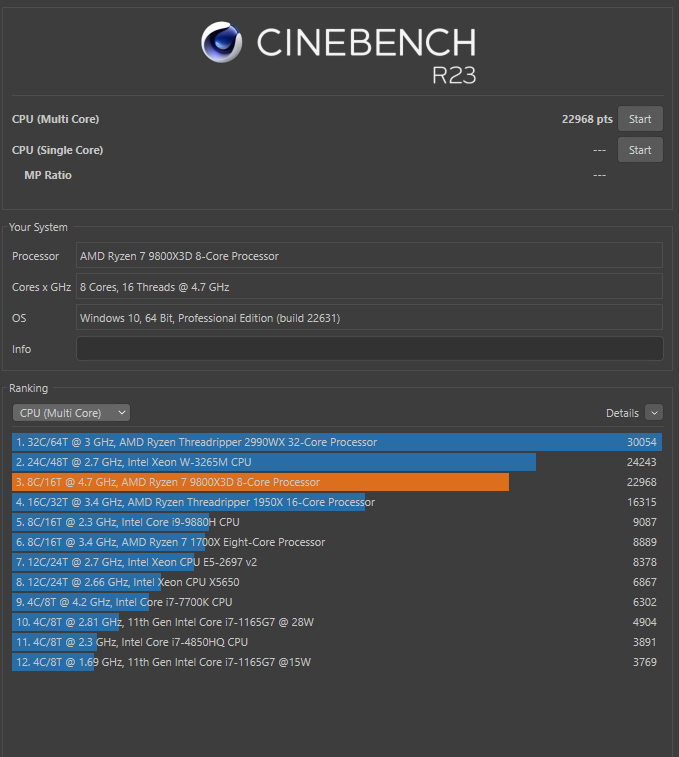
Task: Click into the empty Info field
Action: (x=369, y=349)
